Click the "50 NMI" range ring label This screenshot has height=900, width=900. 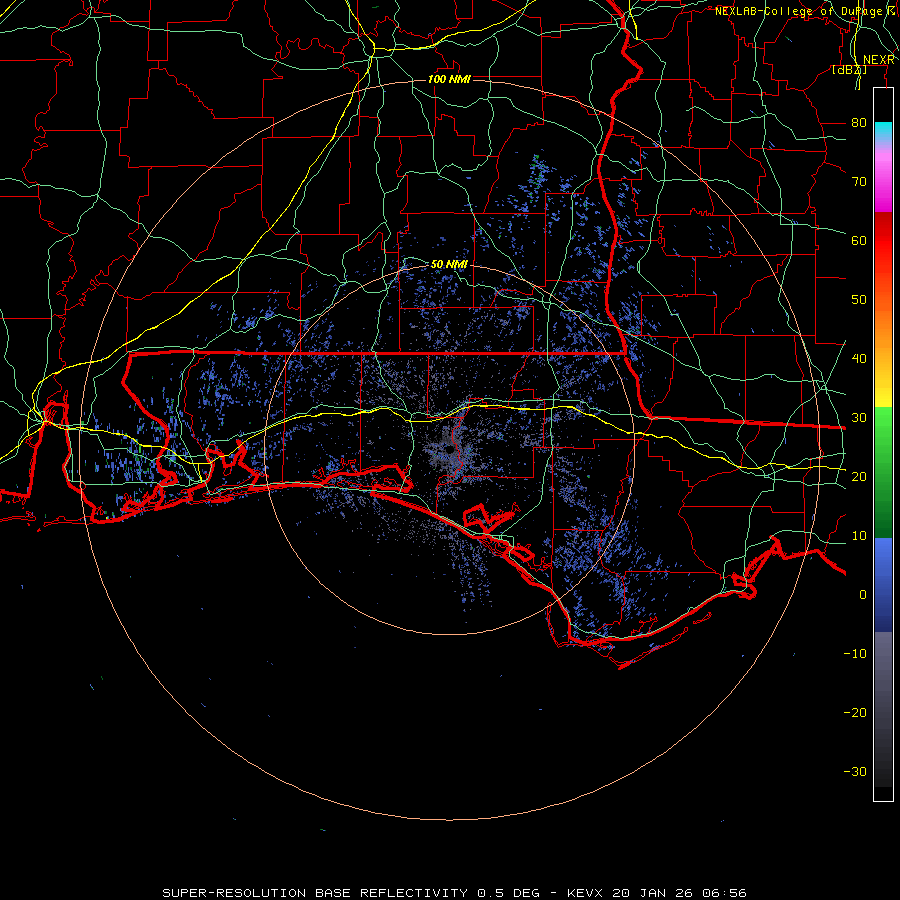point(449,265)
